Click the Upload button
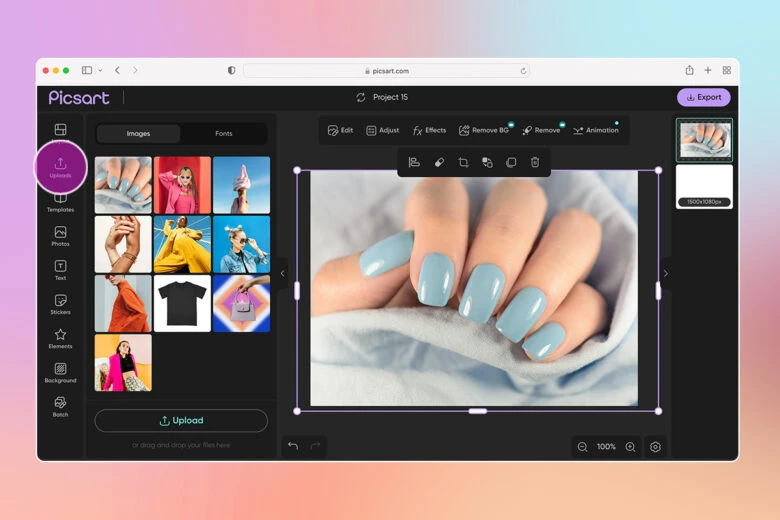Viewport: 780px width, 520px height. tap(181, 420)
